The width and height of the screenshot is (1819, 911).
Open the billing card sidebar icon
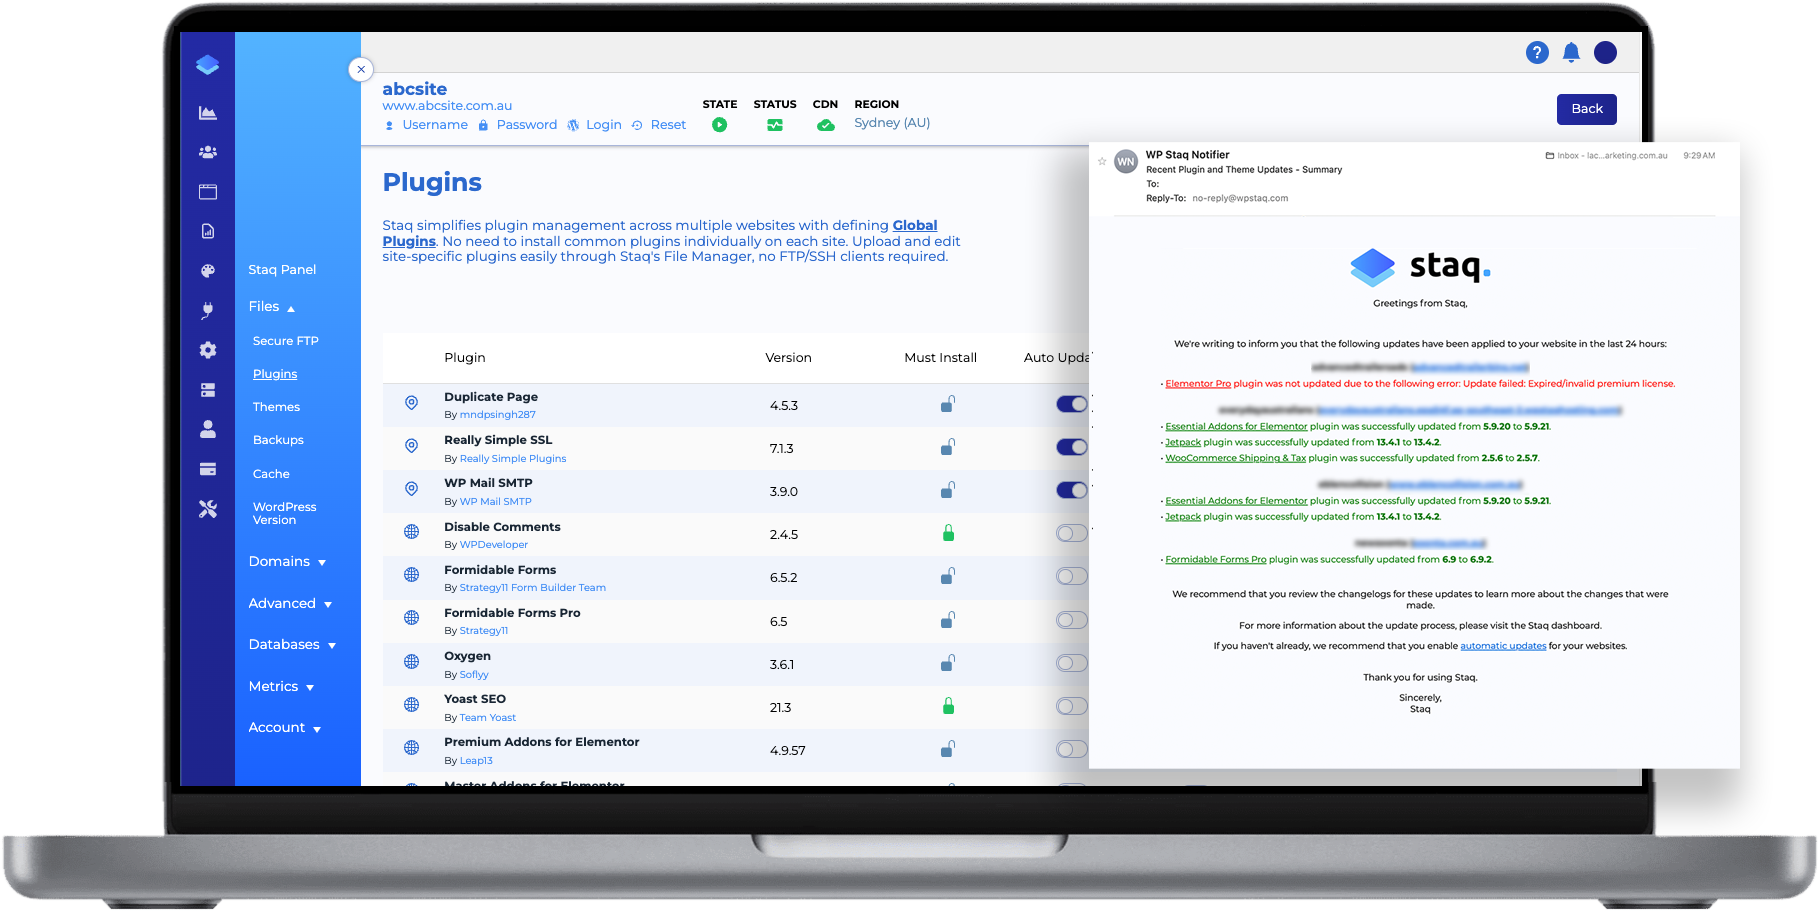(x=208, y=469)
